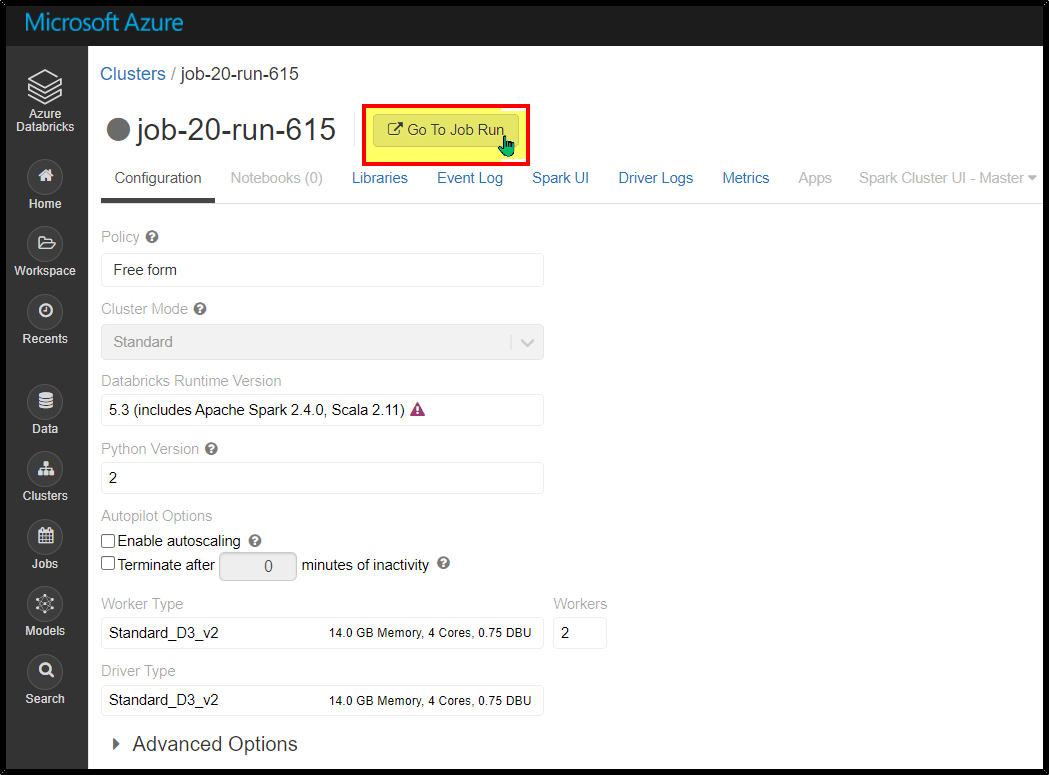The height and width of the screenshot is (775, 1049).
Task: Click the warning icon beside the runtime version
Action: pos(417,409)
